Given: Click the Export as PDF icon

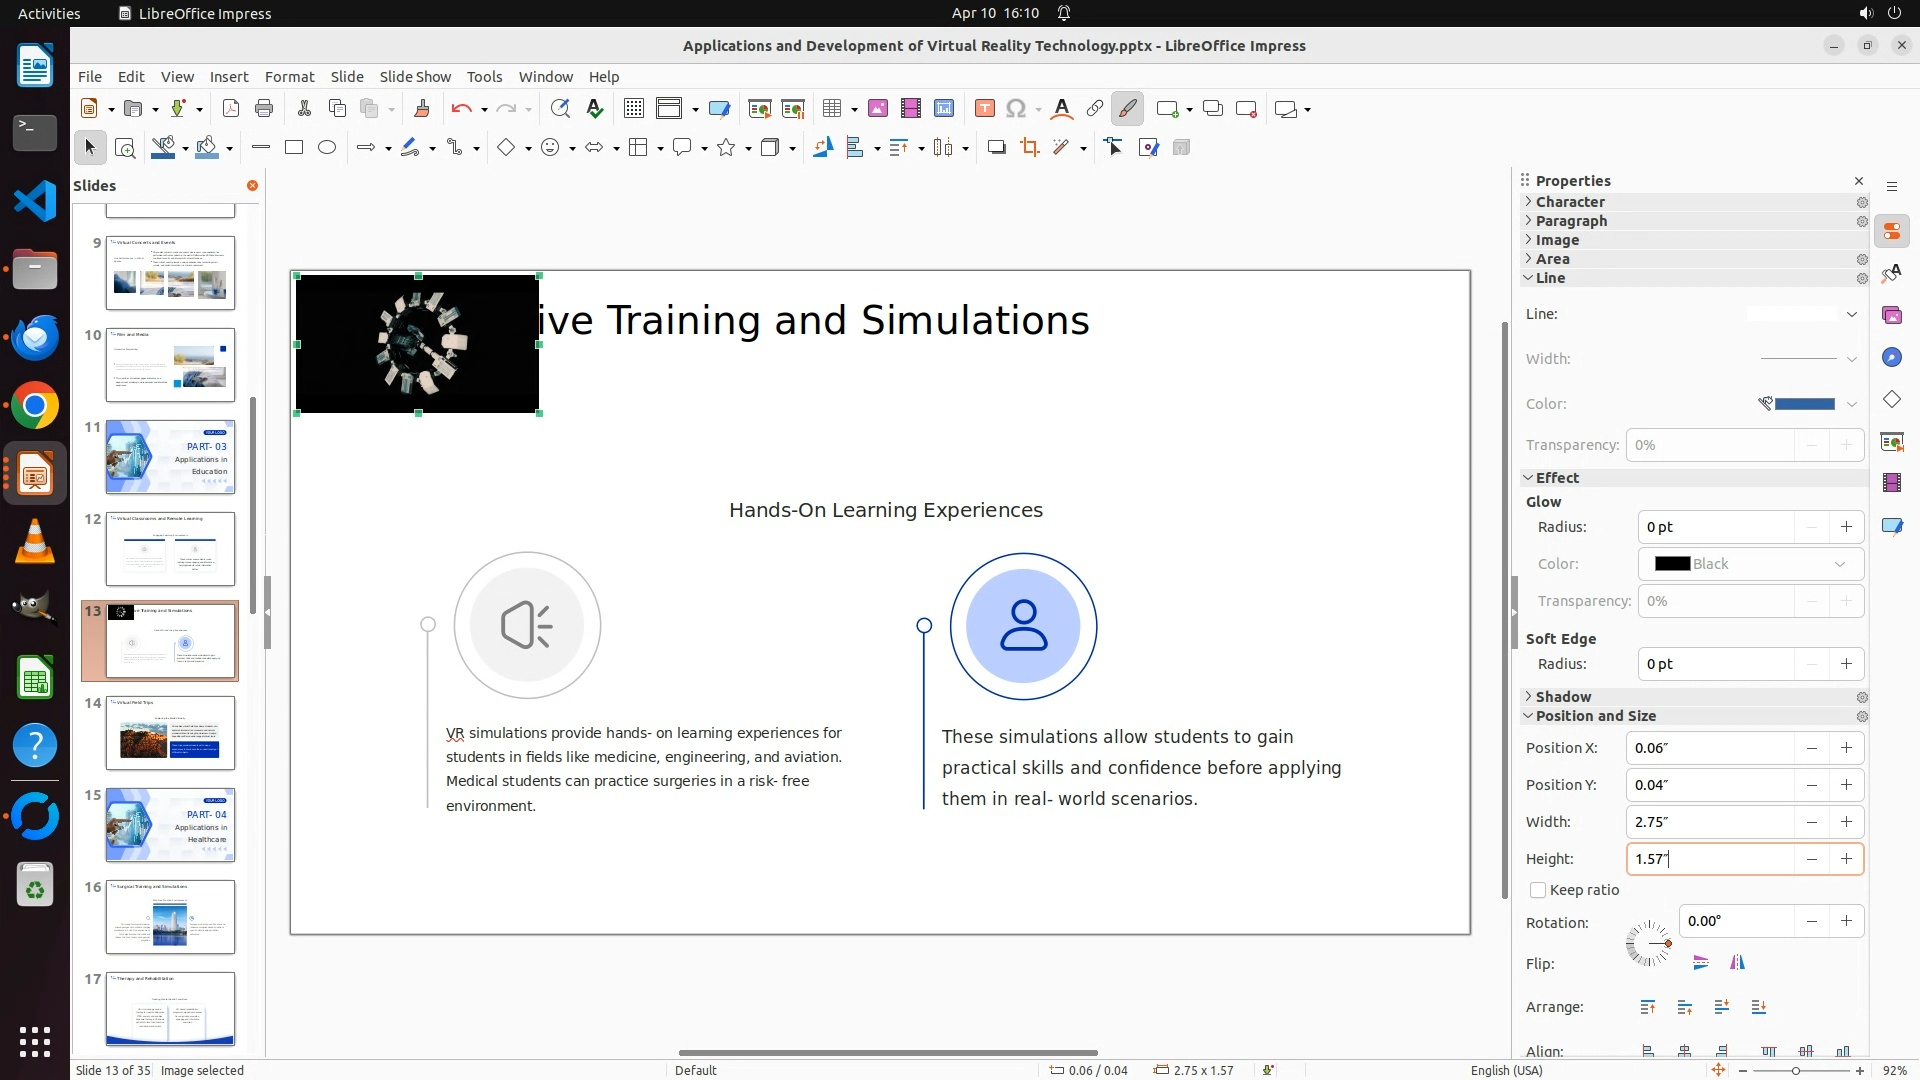Looking at the screenshot, I should pos(231,109).
